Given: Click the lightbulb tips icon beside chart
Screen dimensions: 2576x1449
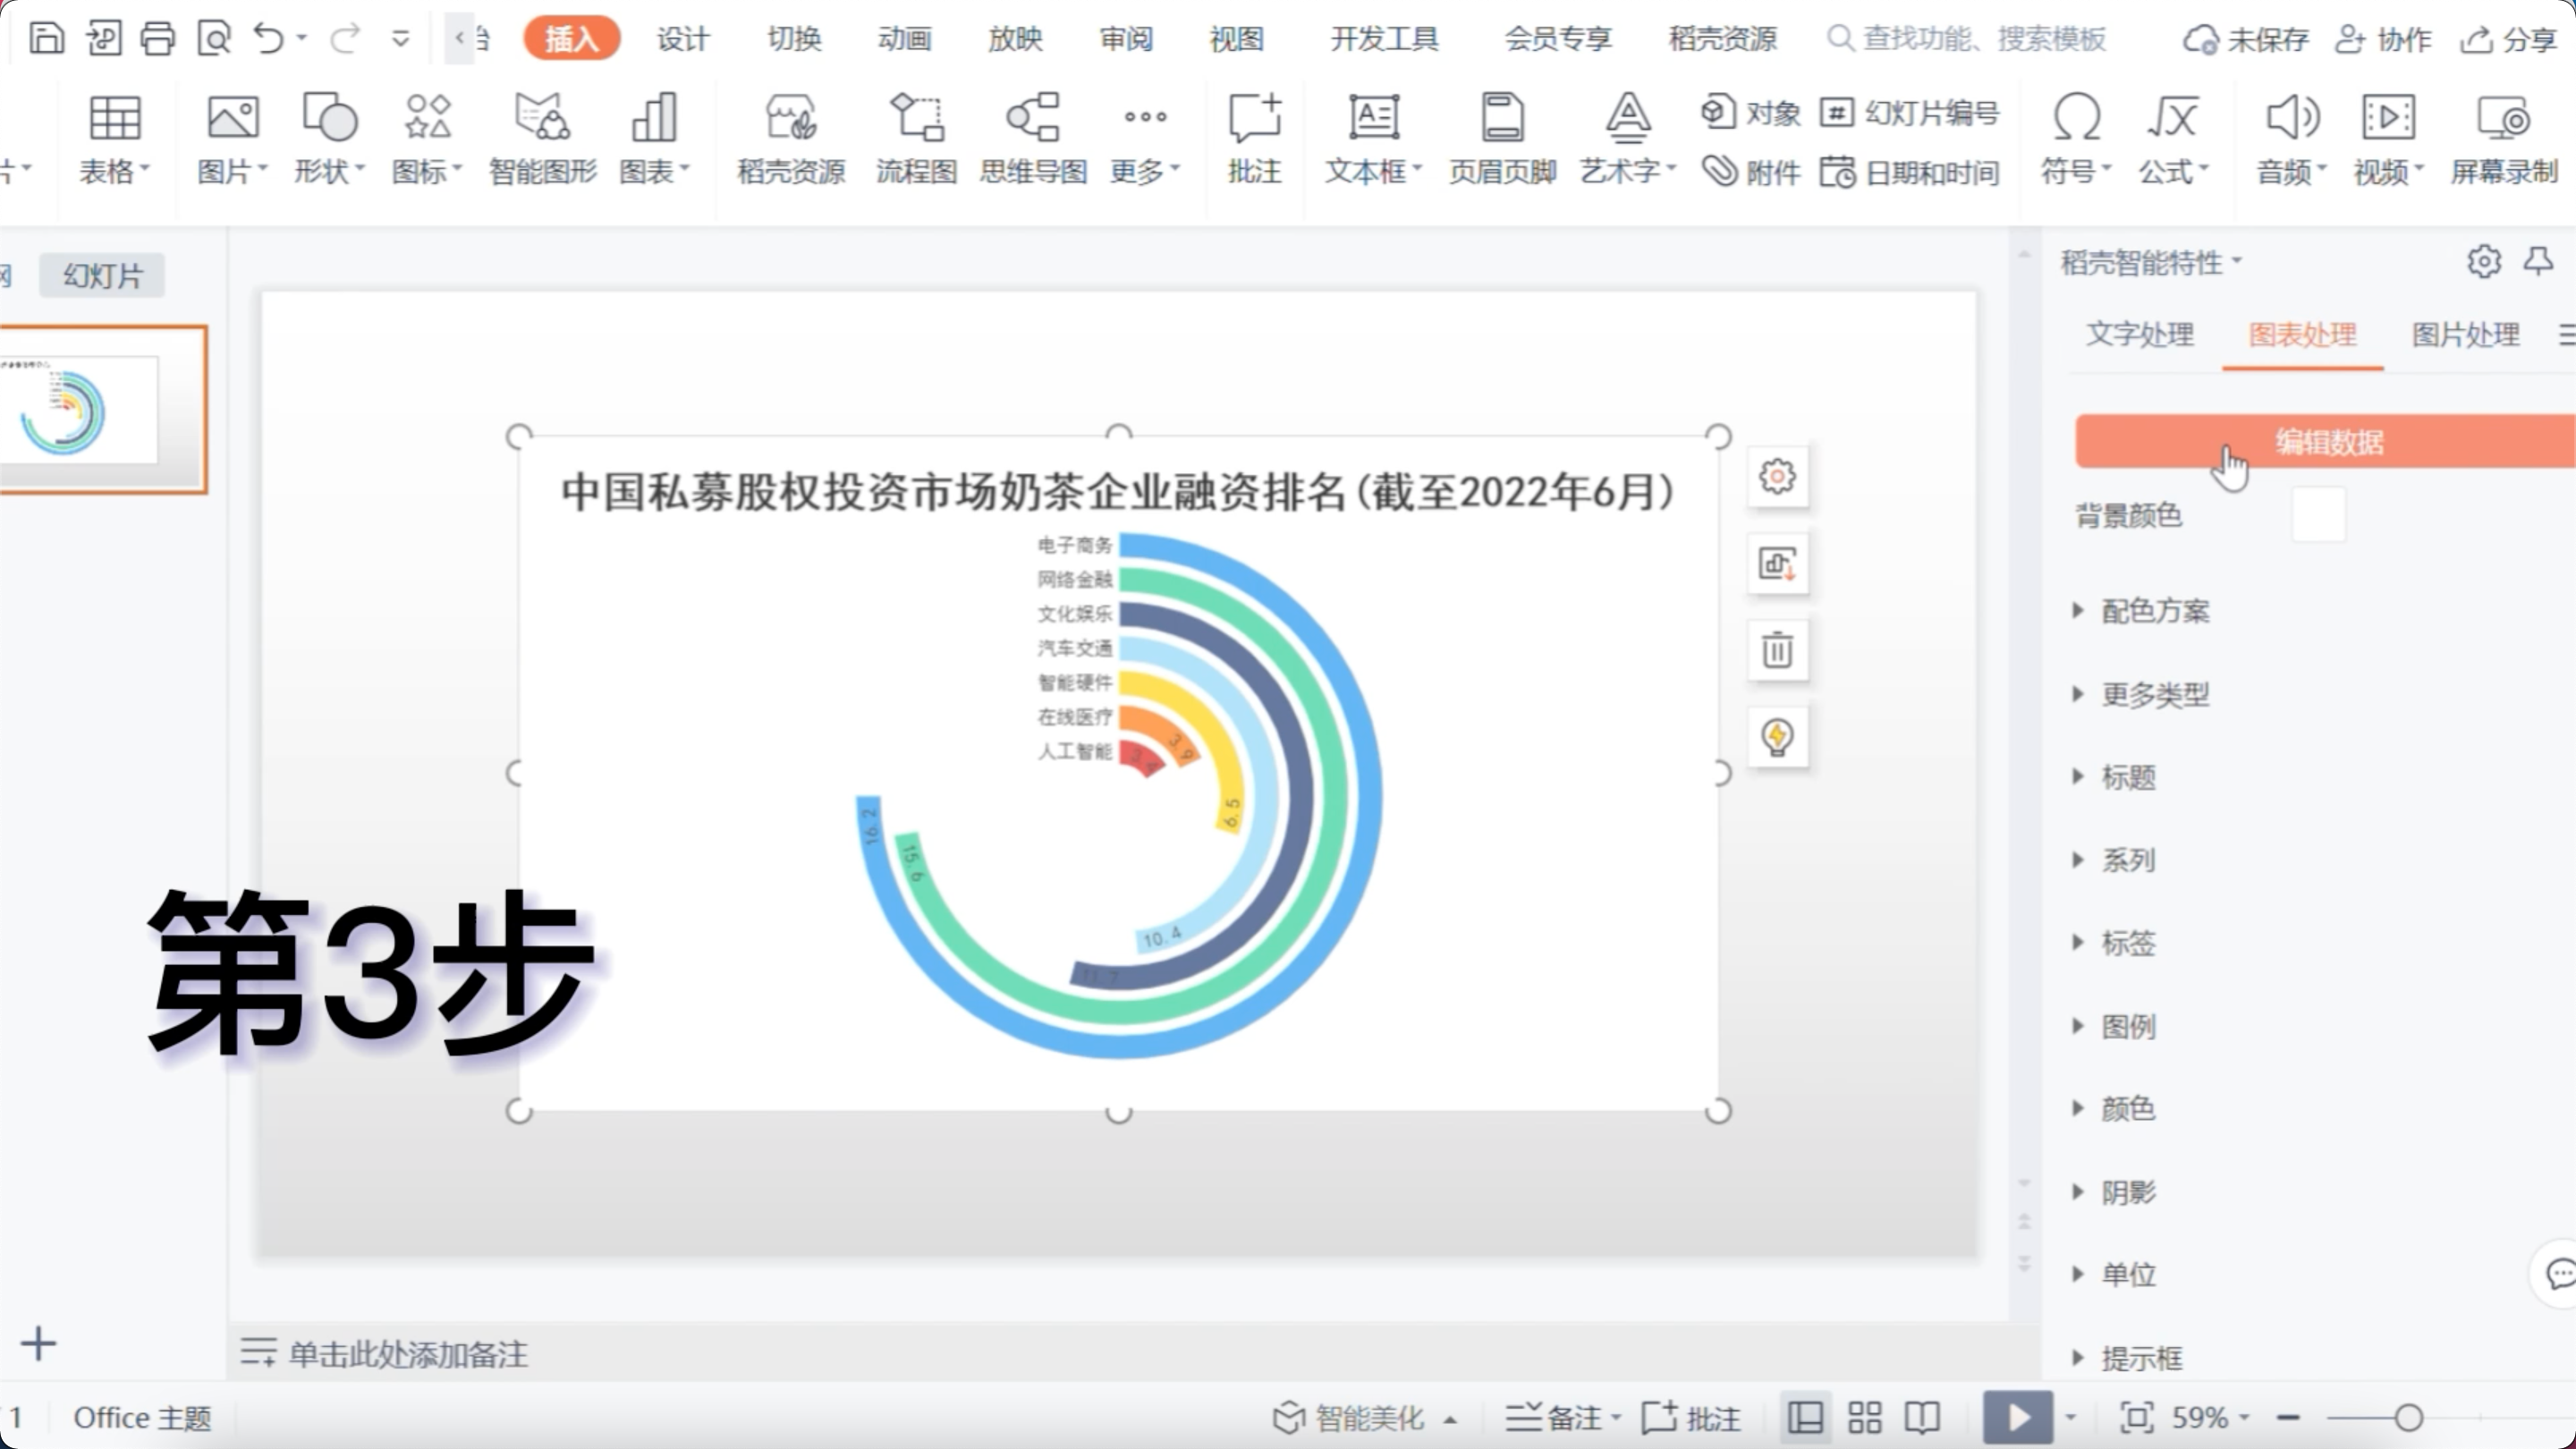Looking at the screenshot, I should pyautogui.click(x=1777, y=737).
